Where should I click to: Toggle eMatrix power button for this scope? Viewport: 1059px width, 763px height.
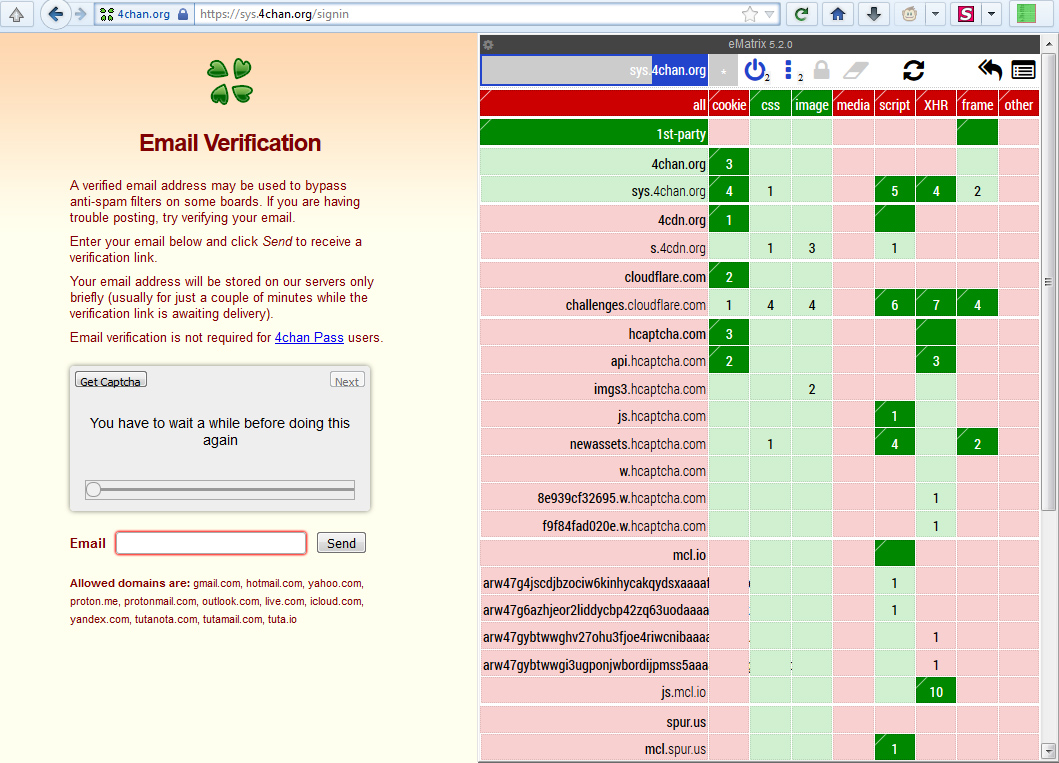755,70
